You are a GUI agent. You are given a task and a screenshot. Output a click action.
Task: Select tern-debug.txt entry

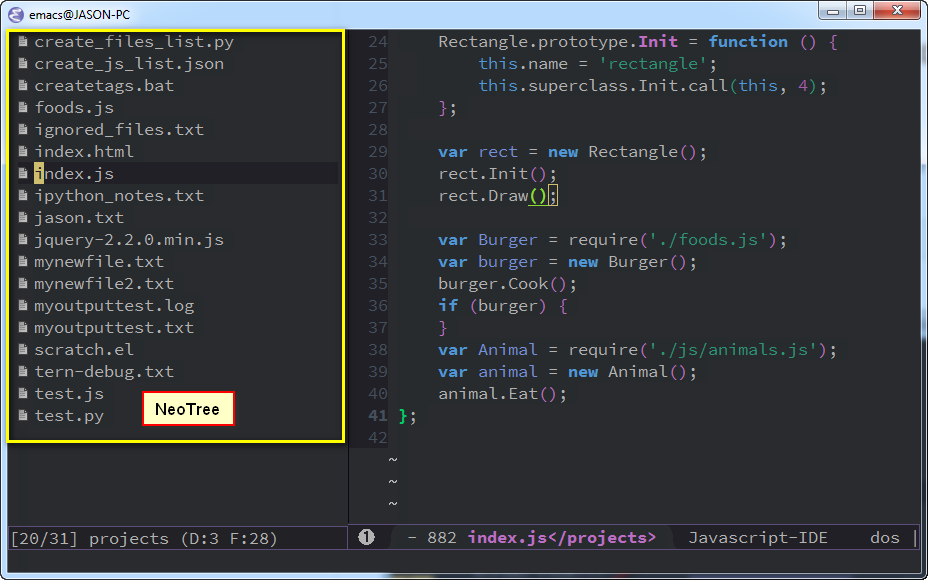pos(104,372)
